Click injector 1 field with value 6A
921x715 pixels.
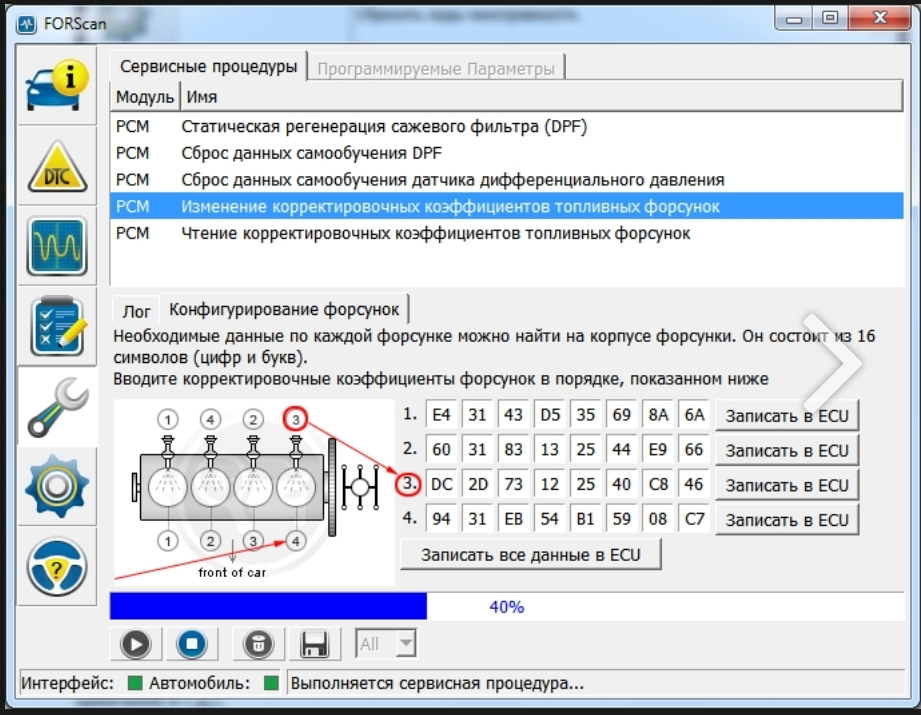click(x=694, y=415)
